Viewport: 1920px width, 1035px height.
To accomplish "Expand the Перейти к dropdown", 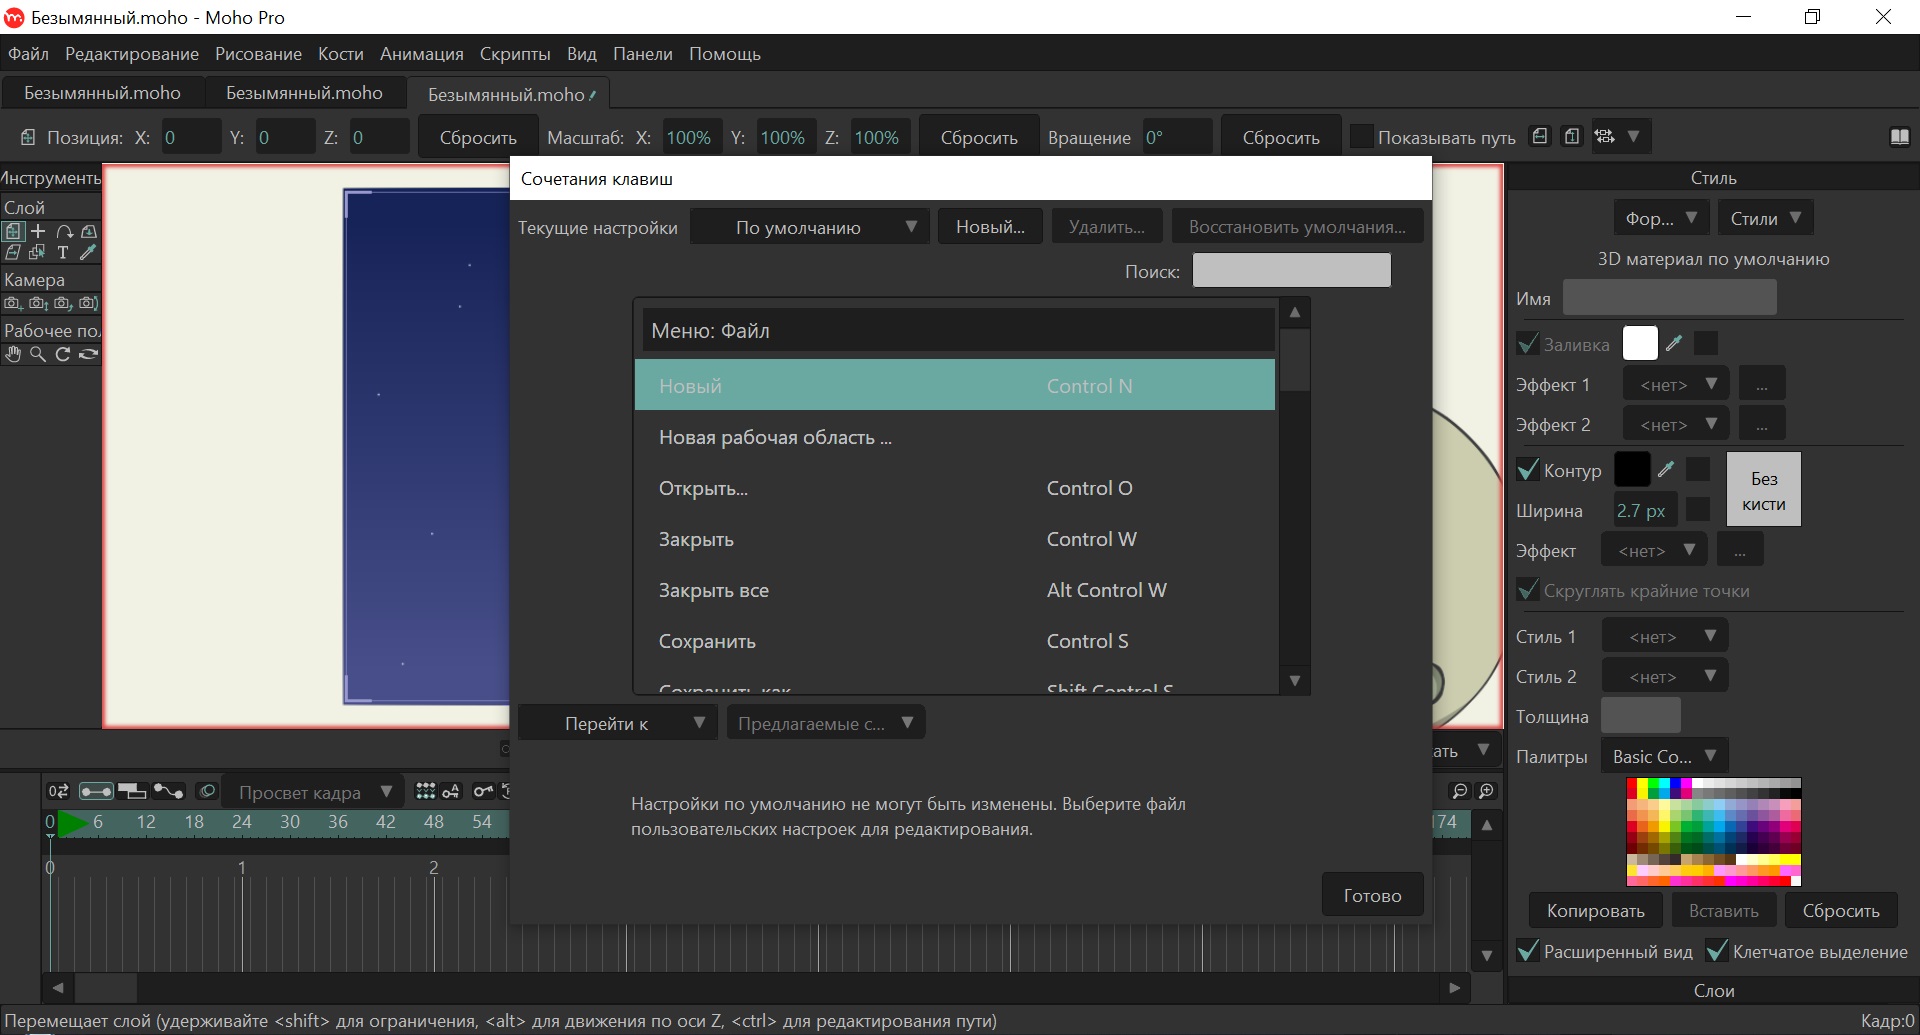I will [x=618, y=723].
